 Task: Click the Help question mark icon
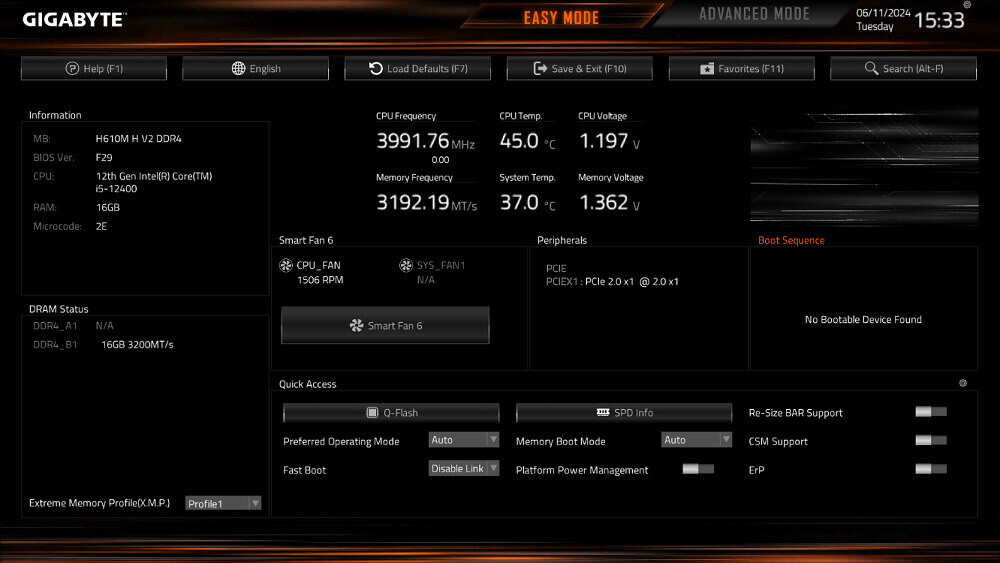72,68
